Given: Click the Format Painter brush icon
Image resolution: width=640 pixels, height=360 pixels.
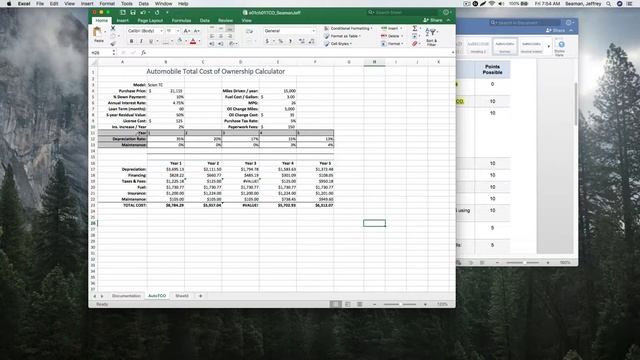Looking at the screenshot, I should [x=113, y=43].
